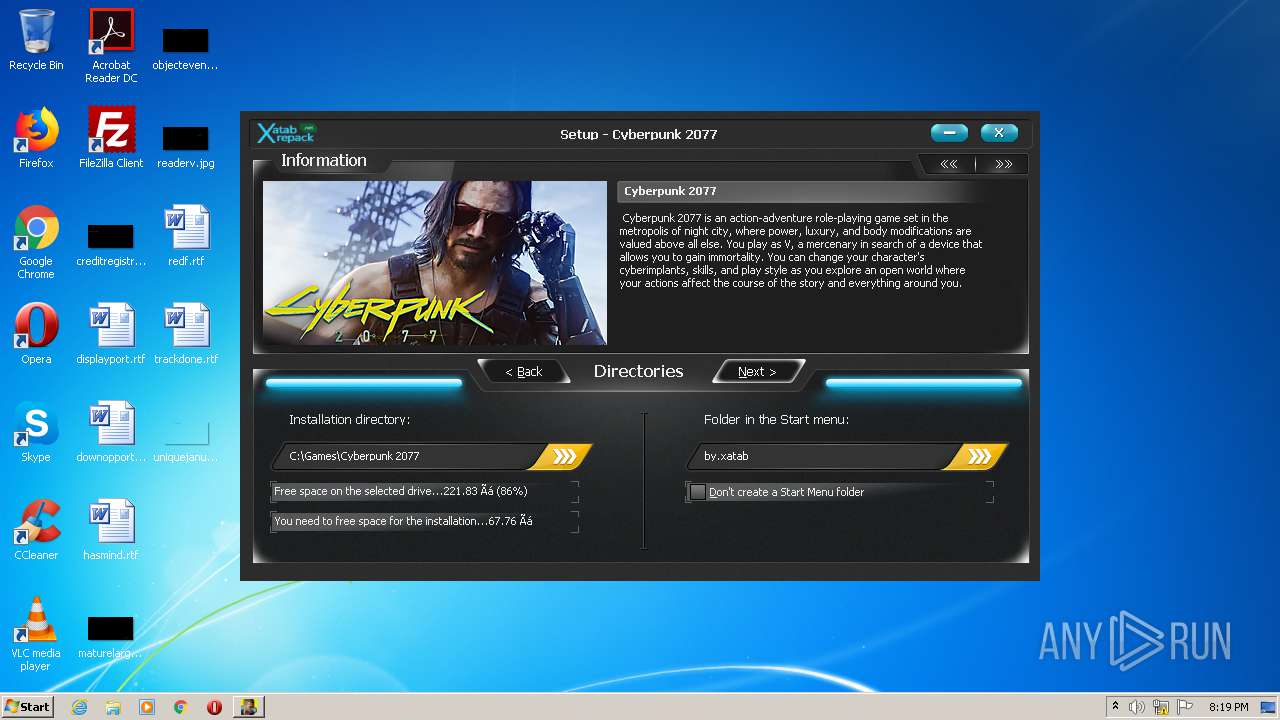Screen dimensions: 1280x720
Task: Open Google Chrome desktop shortcut
Action: (36, 242)
